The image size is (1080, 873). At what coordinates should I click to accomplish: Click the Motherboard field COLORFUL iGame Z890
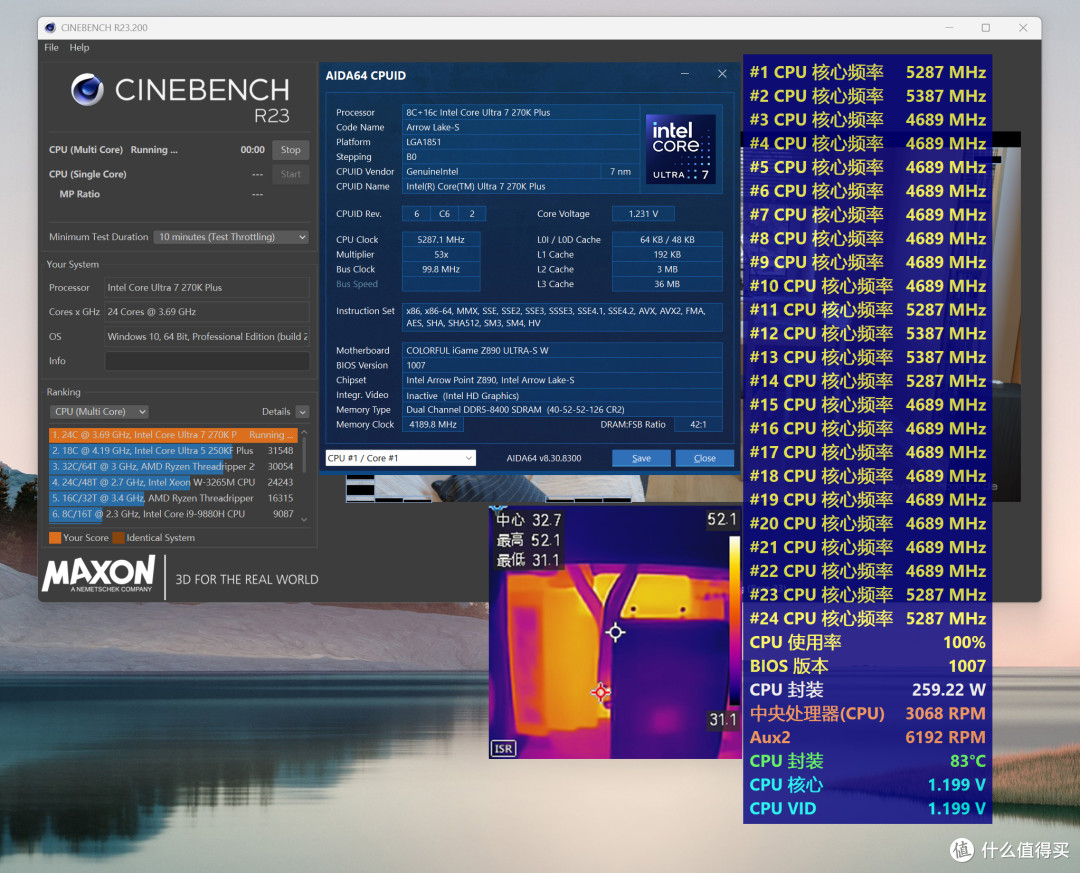[562, 351]
